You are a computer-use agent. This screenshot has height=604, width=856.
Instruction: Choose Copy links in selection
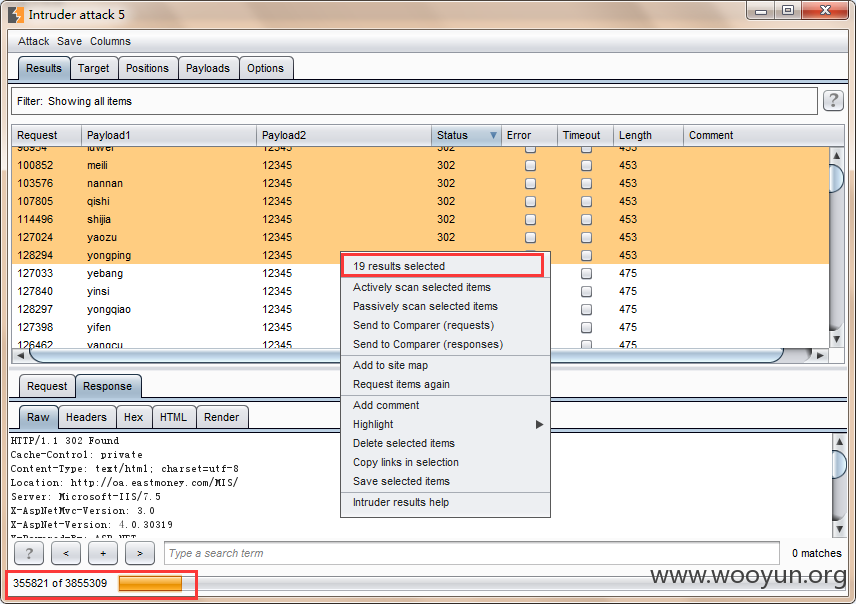[445, 463]
